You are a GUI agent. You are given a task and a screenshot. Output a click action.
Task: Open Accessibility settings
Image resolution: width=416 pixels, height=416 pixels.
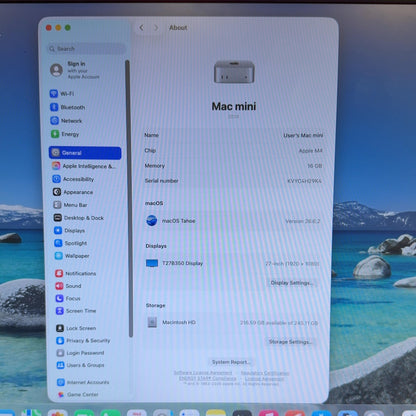click(x=73, y=179)
